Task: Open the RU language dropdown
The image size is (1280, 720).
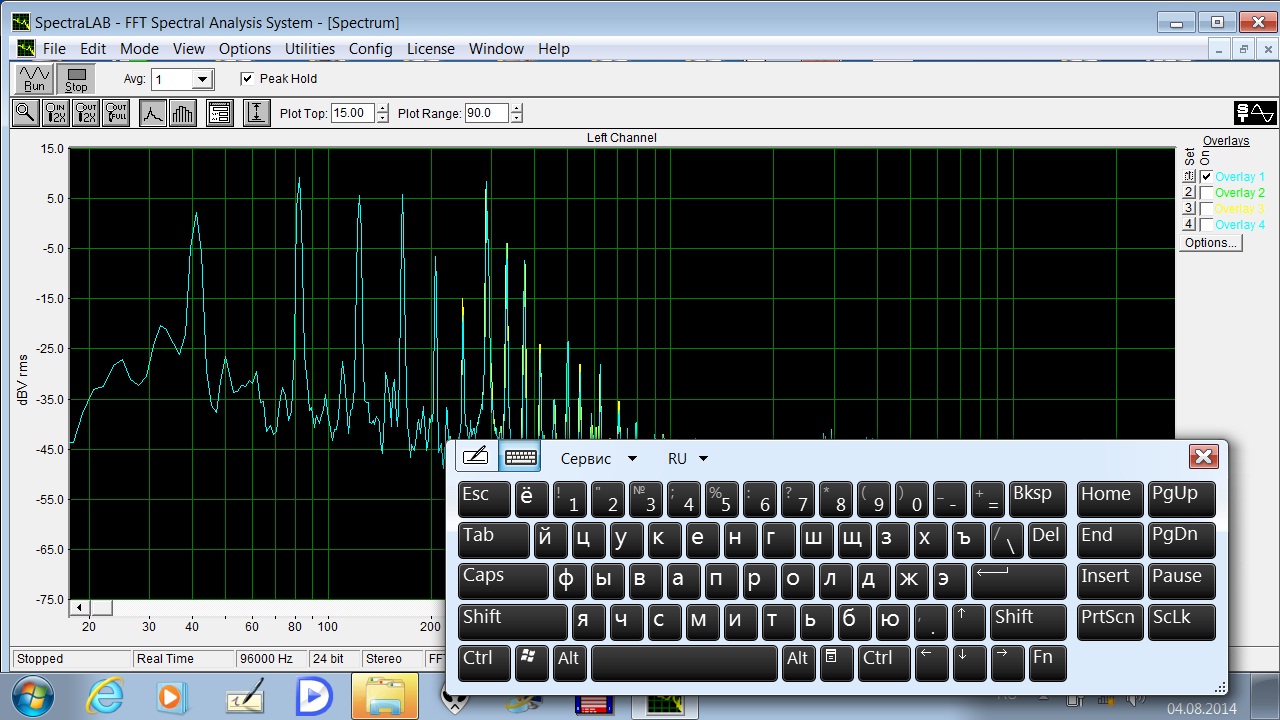Action: (687, 458)
